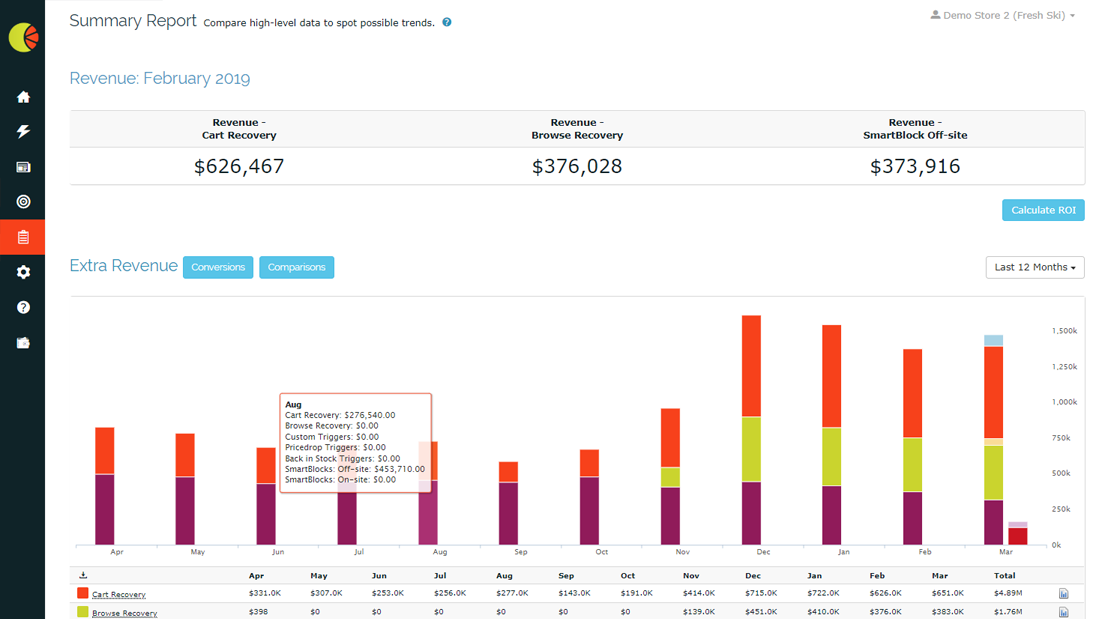Click the app logo in top-left corner

23,37
